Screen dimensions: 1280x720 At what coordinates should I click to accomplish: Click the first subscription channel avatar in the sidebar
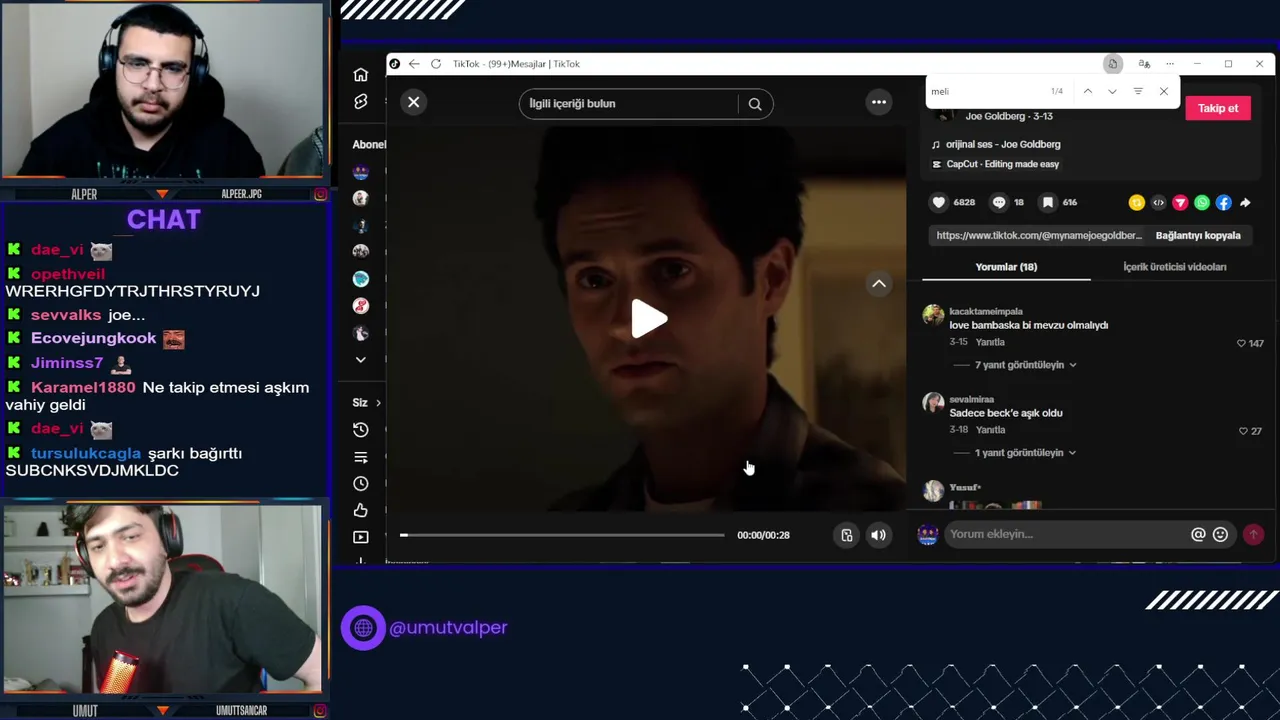pyautogui.click(x=361, y=172)
